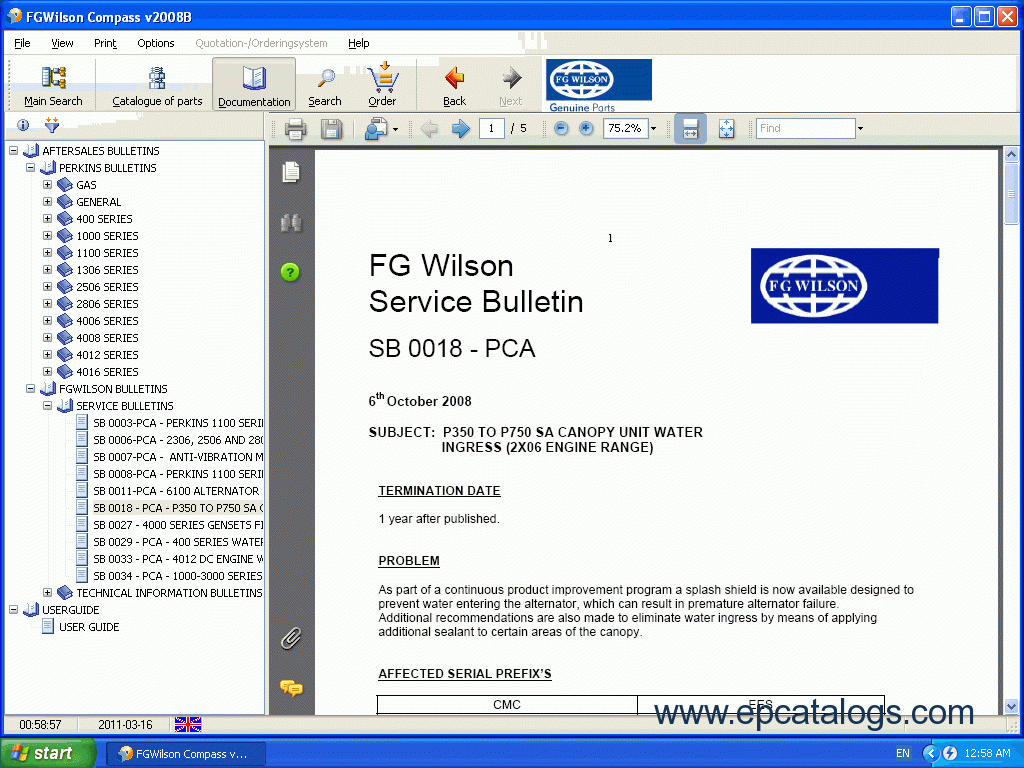Viewport: 1024px width, 768px height.
Task: Click the page number input field
Action: pos(491,129)
